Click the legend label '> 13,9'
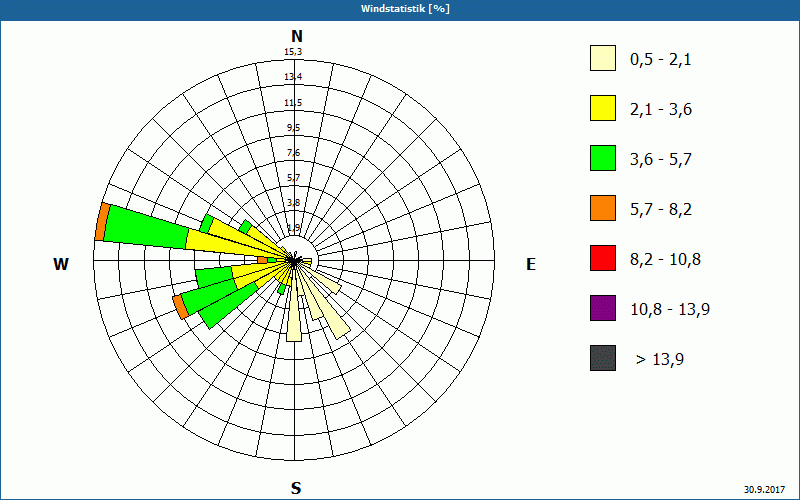The height and width of the screenshot is (500, 800). (660, 360)
